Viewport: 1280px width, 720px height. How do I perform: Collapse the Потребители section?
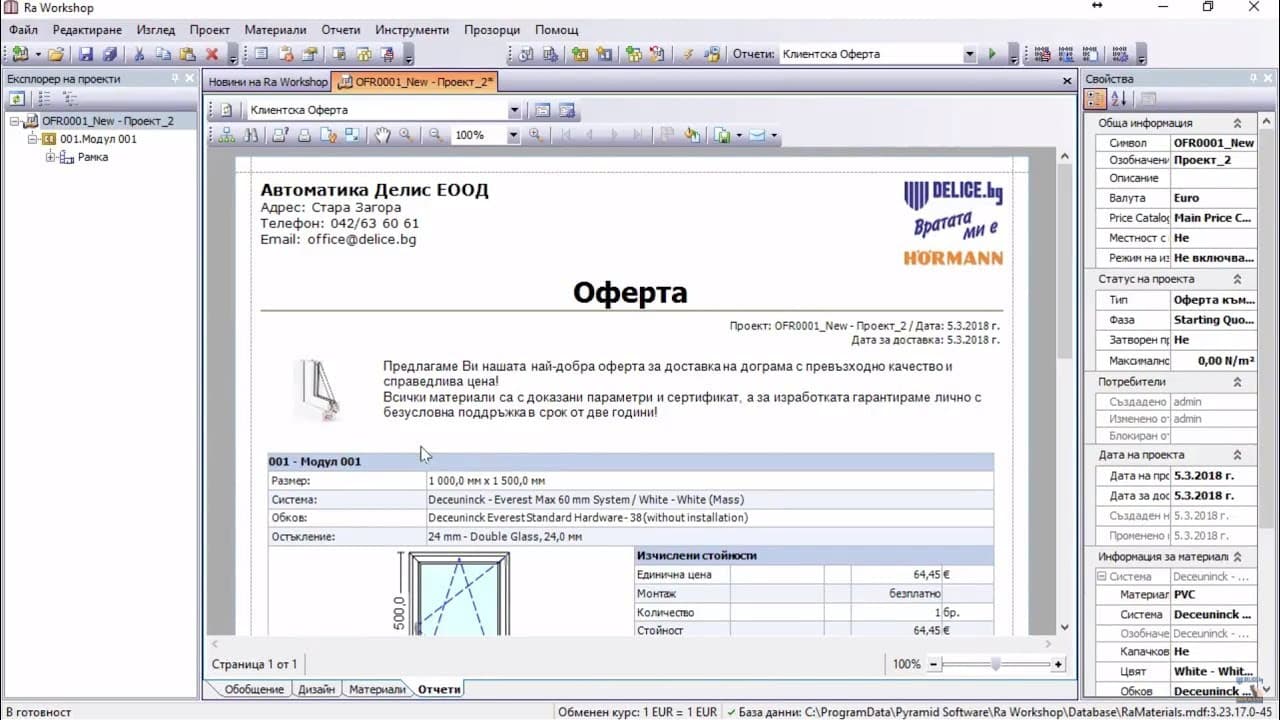point(1237,382)
